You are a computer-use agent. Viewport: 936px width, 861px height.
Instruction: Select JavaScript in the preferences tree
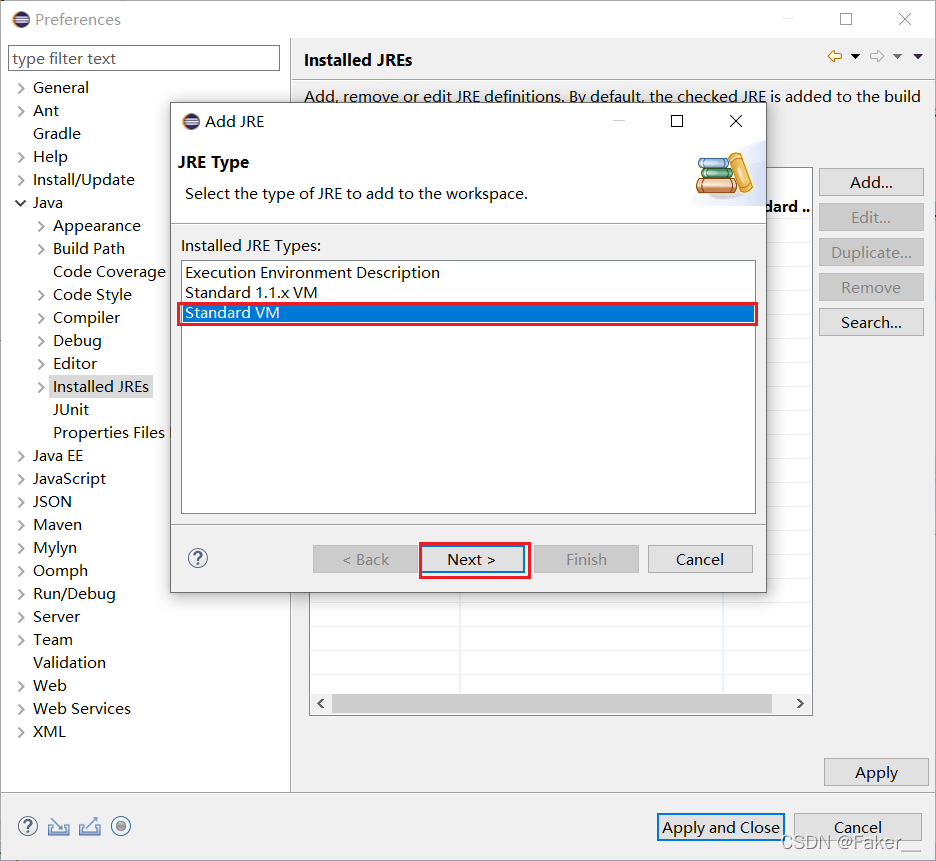click(x=69, y=479)
